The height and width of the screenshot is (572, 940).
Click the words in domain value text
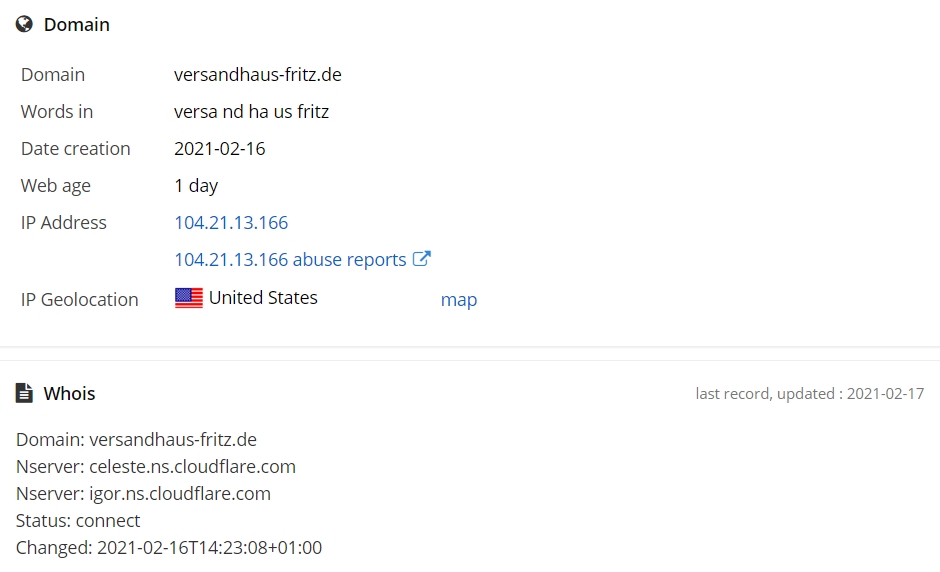[251, 112]
